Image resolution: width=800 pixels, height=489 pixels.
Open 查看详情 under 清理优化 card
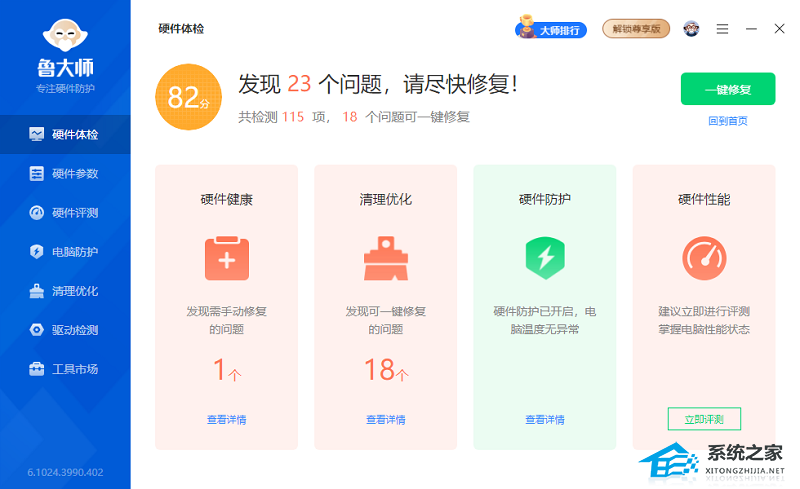coord(386,420)
